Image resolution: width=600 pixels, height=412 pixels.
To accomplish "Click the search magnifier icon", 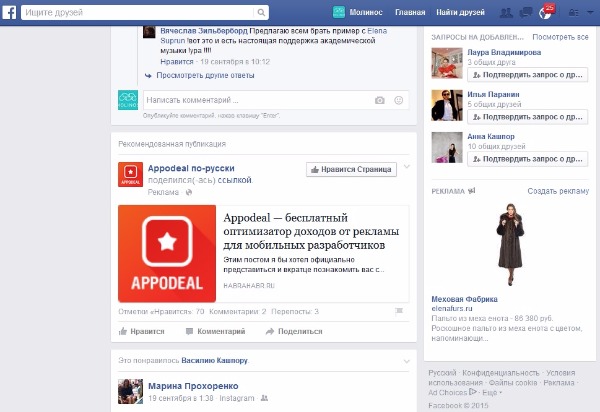I will point(261,13).
